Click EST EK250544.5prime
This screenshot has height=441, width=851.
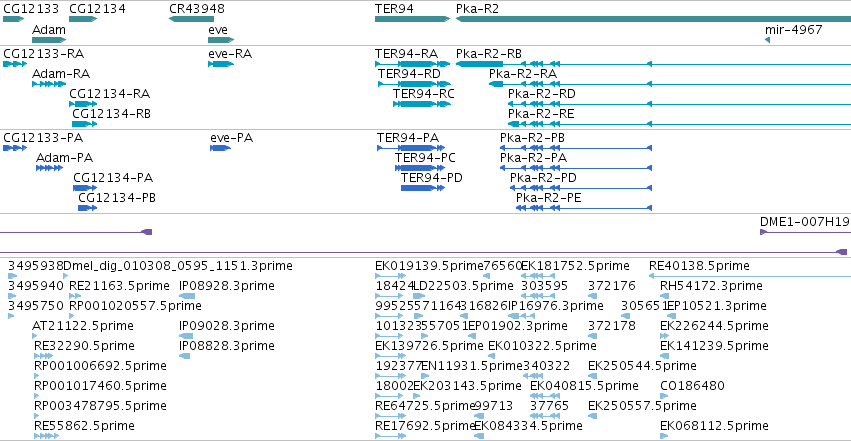pyautogui.click(x=642, y=366)
